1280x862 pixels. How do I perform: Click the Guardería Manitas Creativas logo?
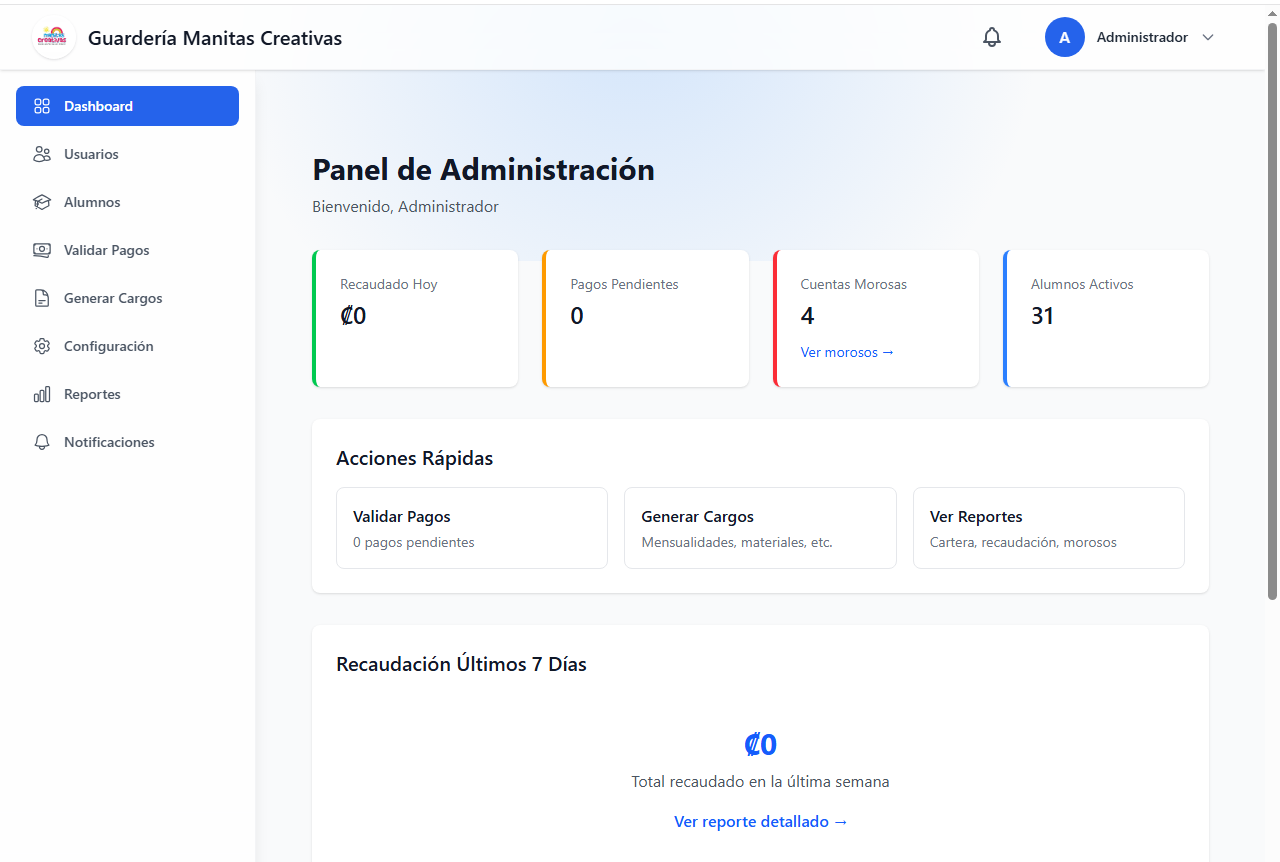click(x=54, y=38)
